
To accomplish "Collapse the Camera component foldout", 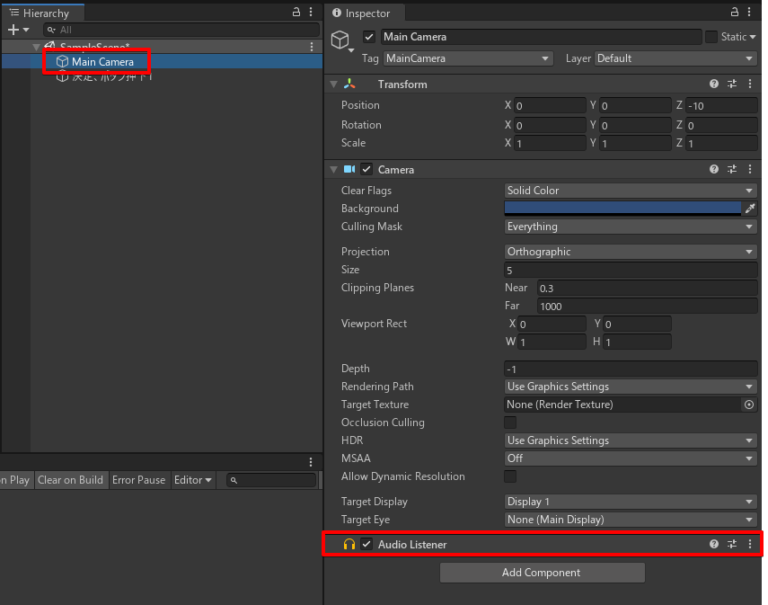I will click(x=334, y=169).
